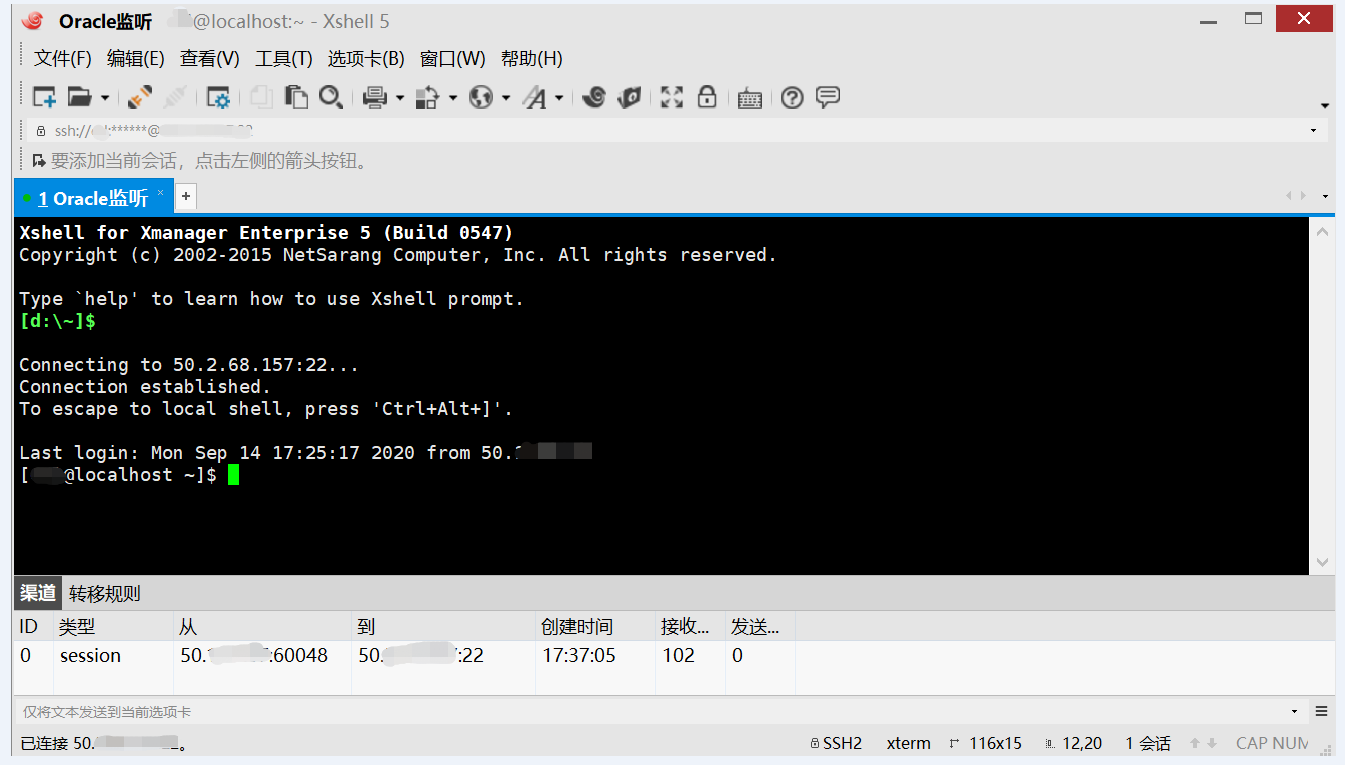This screenshot has height=765, width=1345.
Task: Click the xterm status bar label
Action: pos(908,743)
